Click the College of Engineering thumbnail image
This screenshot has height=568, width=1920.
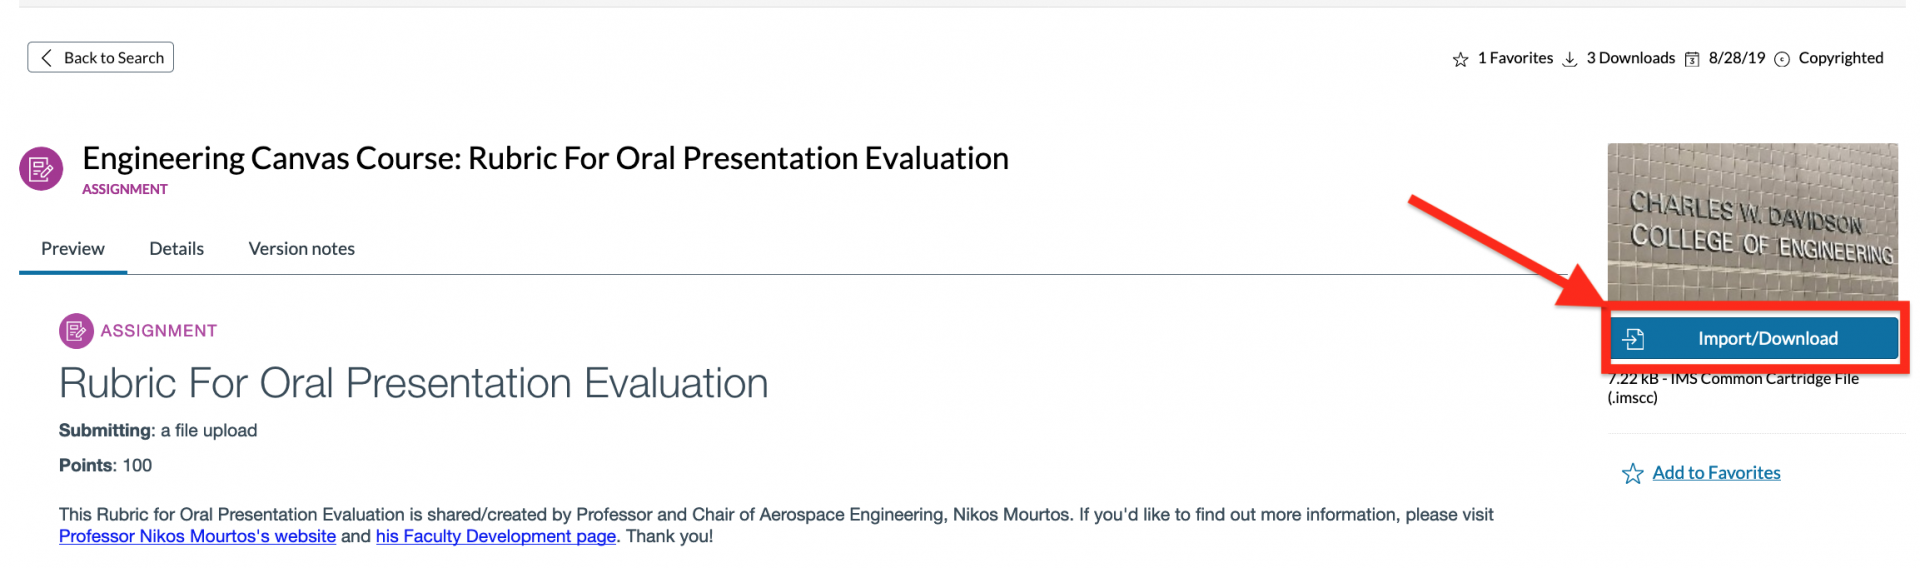click(1752, 222)
